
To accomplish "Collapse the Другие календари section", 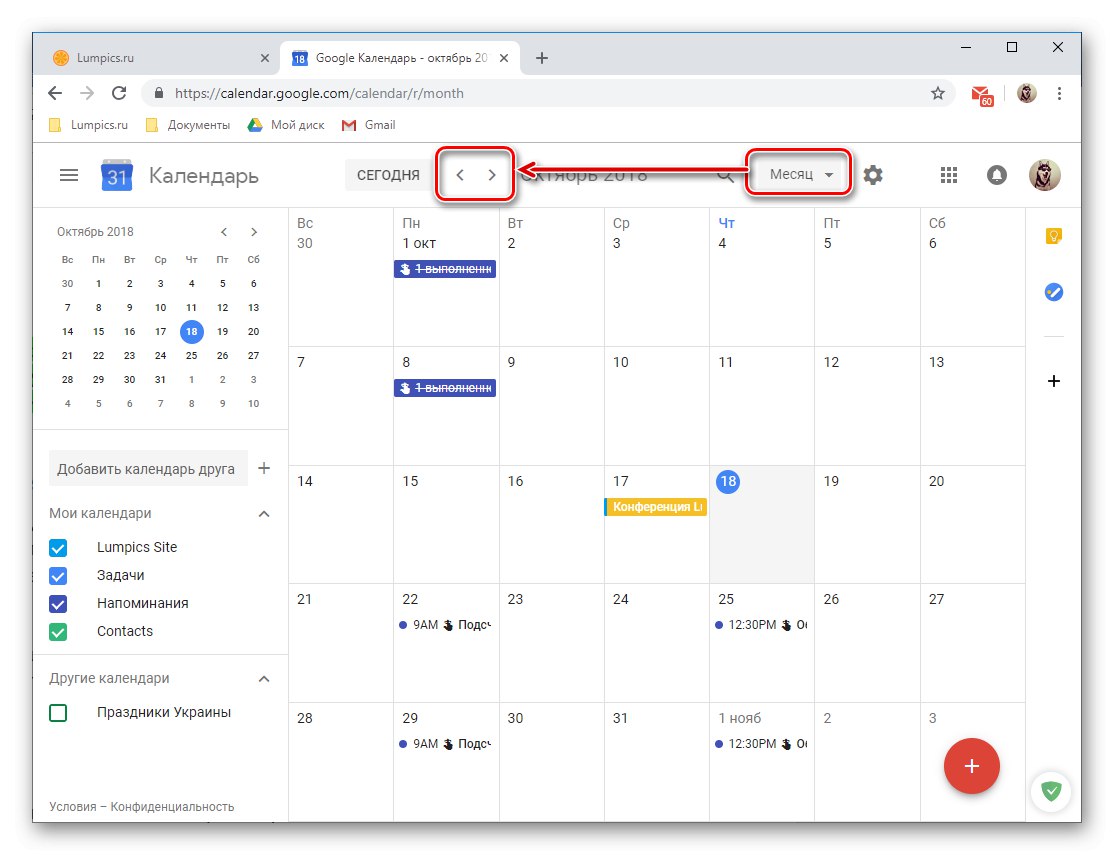I will pyautogui.click(x=263, y=678).
